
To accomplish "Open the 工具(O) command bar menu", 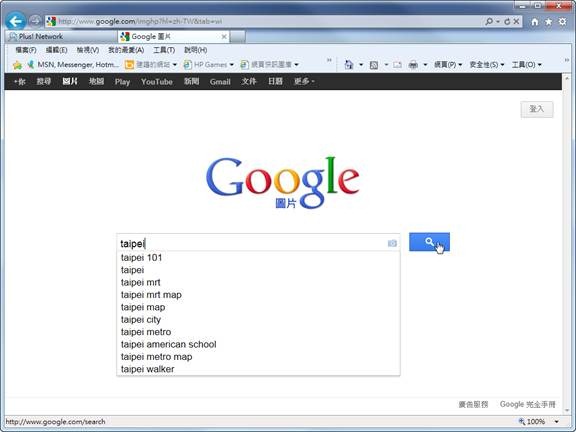I will 526,65.
